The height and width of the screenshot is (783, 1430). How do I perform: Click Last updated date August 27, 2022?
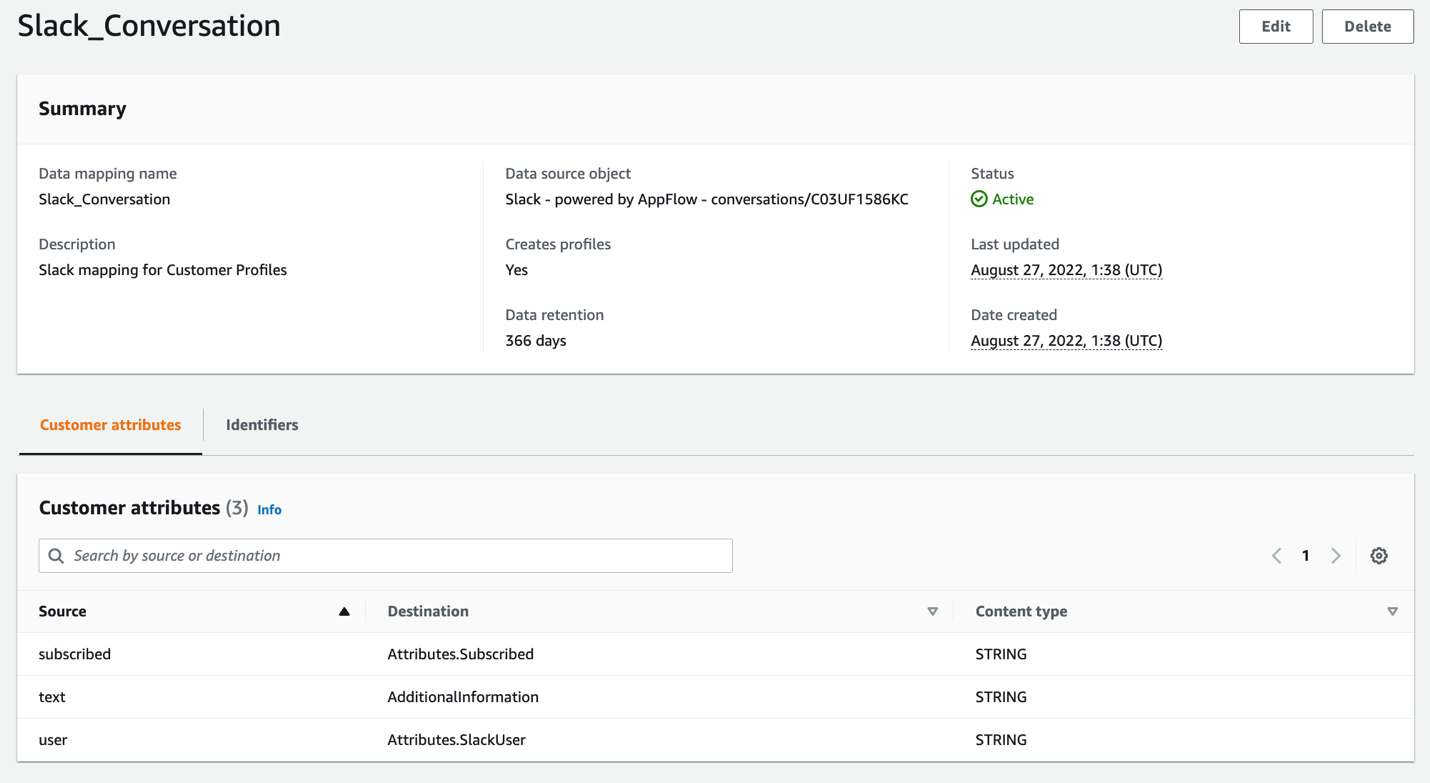(x=1066, y=270)
